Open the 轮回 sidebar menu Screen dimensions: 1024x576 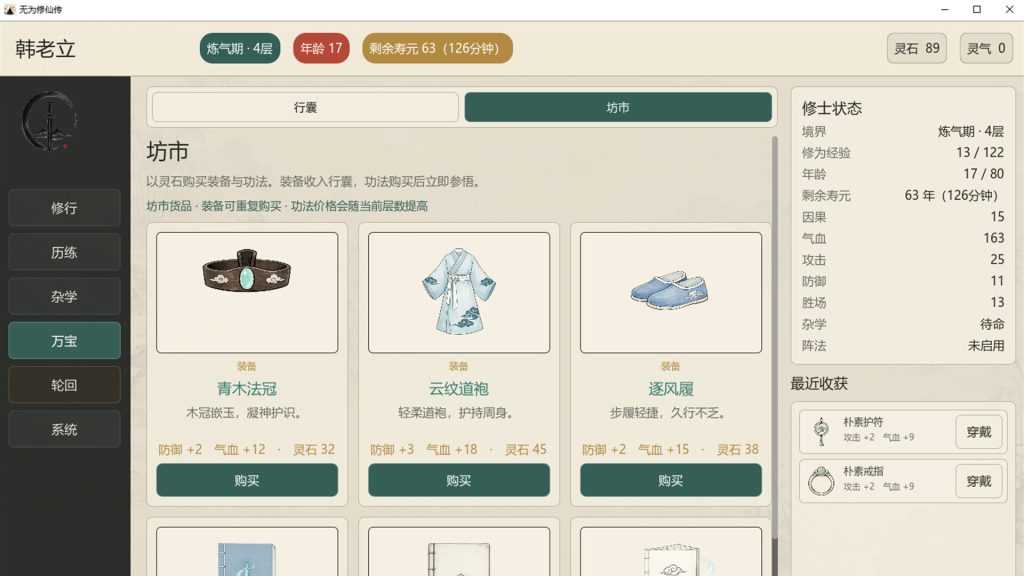point(64,385)
